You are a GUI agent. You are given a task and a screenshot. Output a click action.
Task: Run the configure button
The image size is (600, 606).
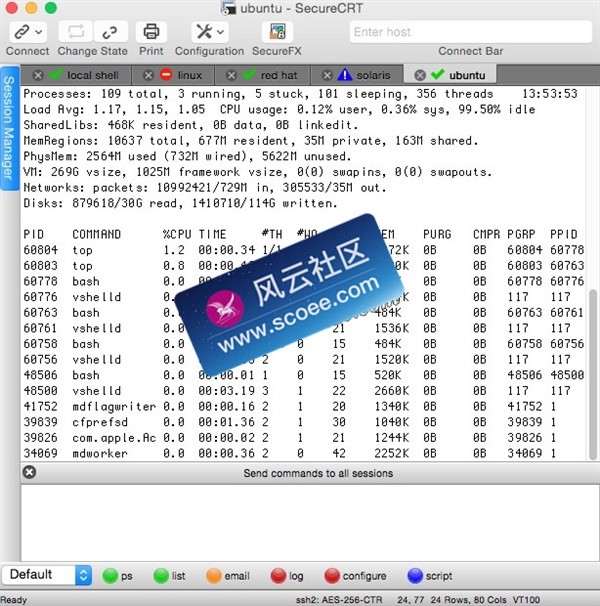[356, 576]
